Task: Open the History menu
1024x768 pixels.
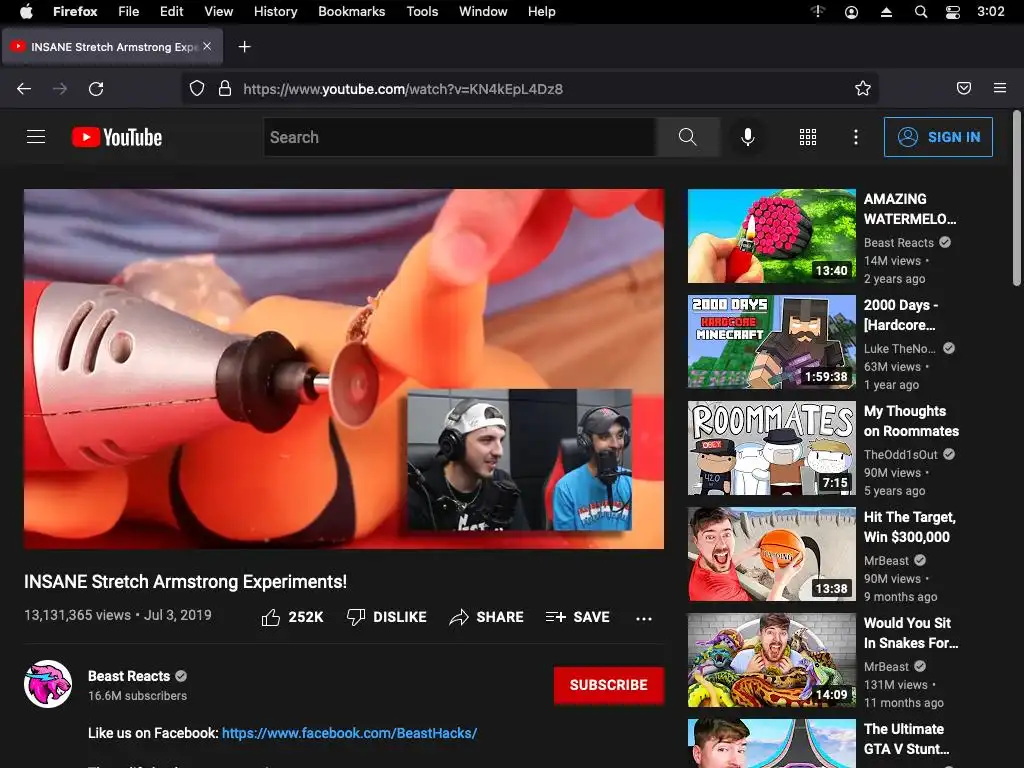Action: (x=275, y=12)
